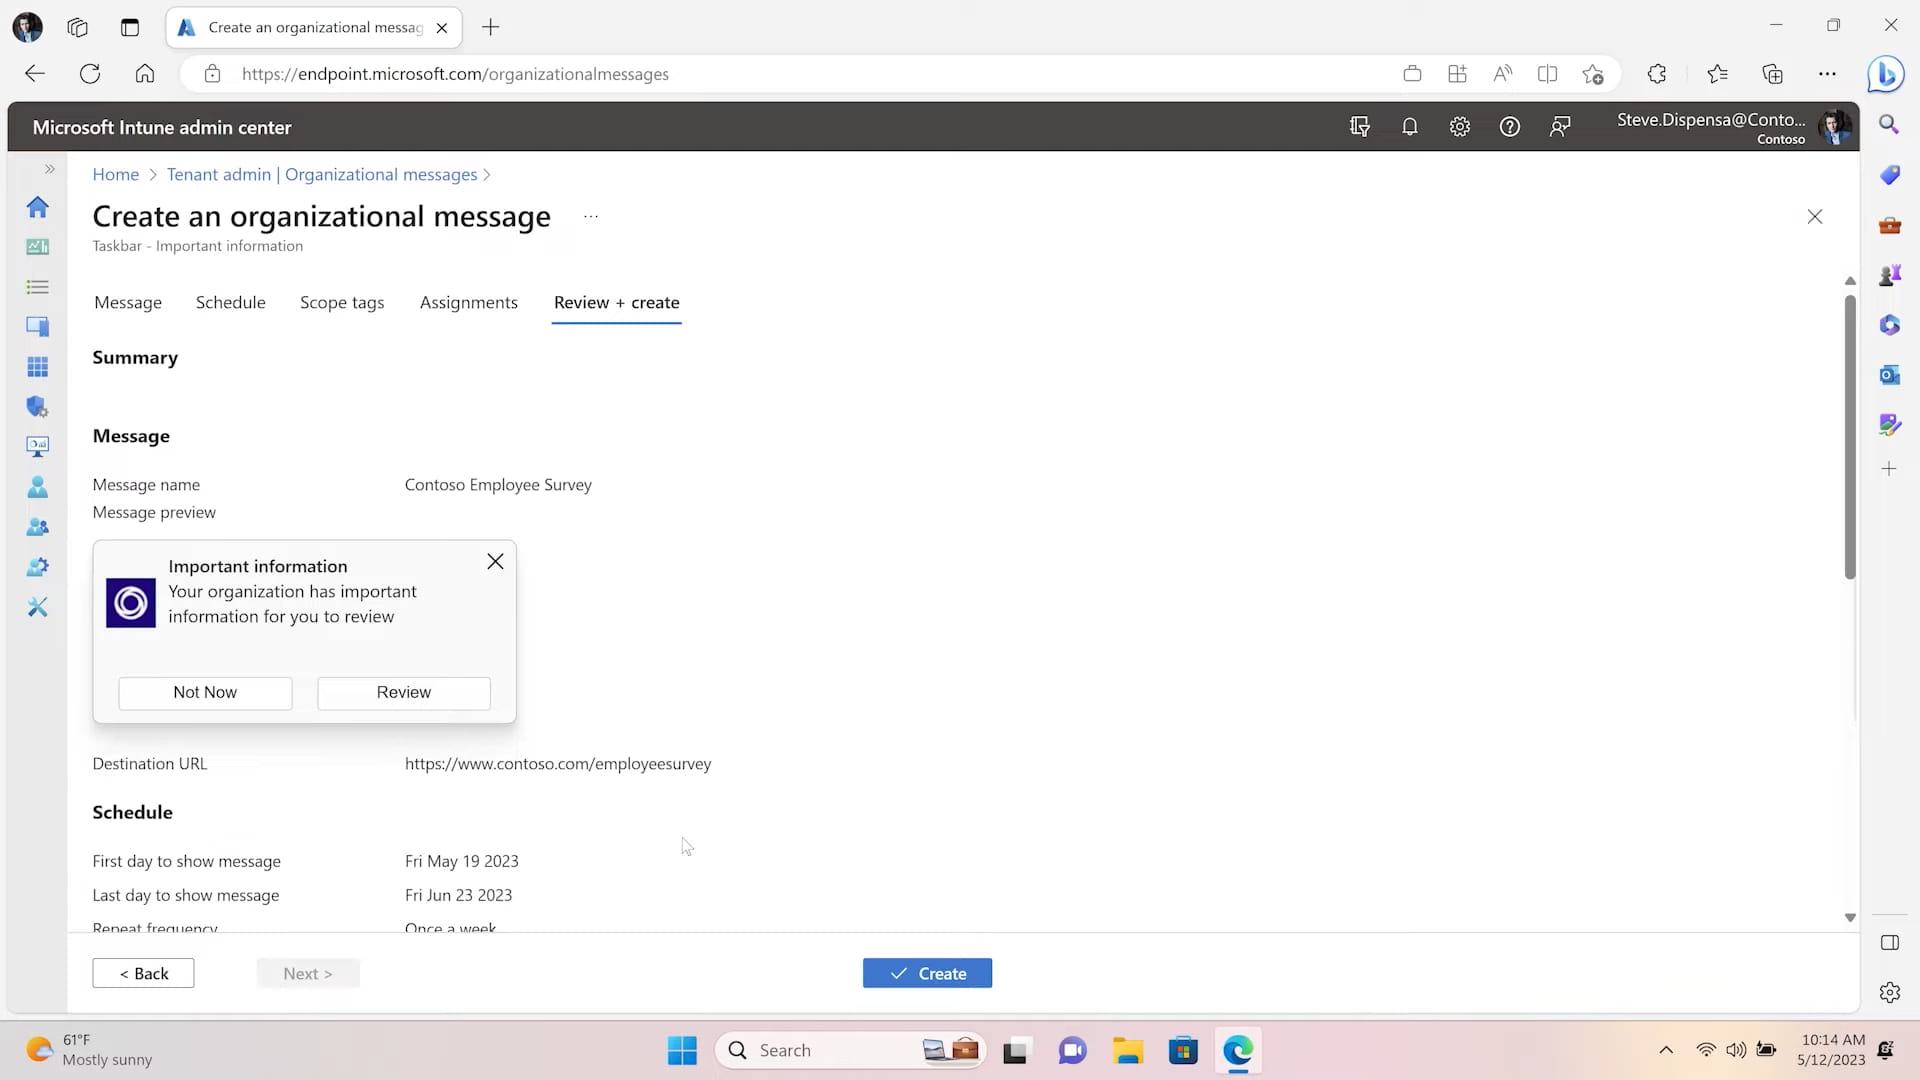The height and width of the screenshot is (1080, 1920).
Task: Open portal settings gear in header
Action: point(1459,127)
